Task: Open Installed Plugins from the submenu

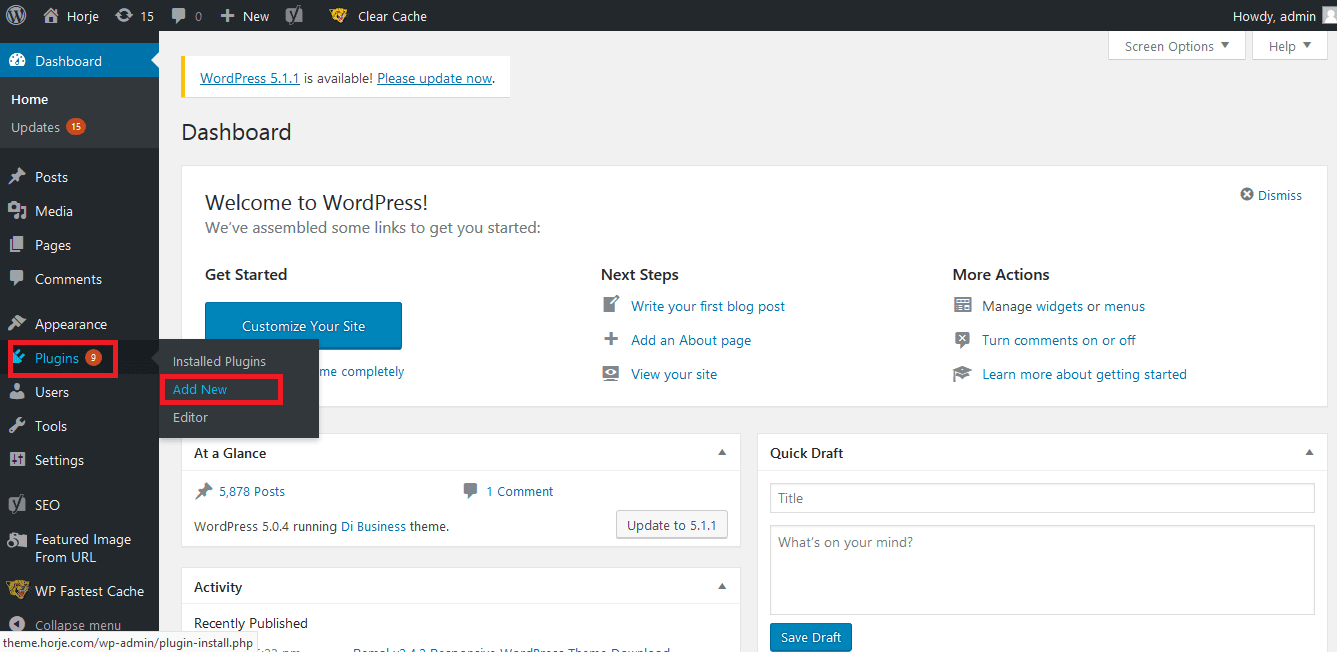Action: 218,360
